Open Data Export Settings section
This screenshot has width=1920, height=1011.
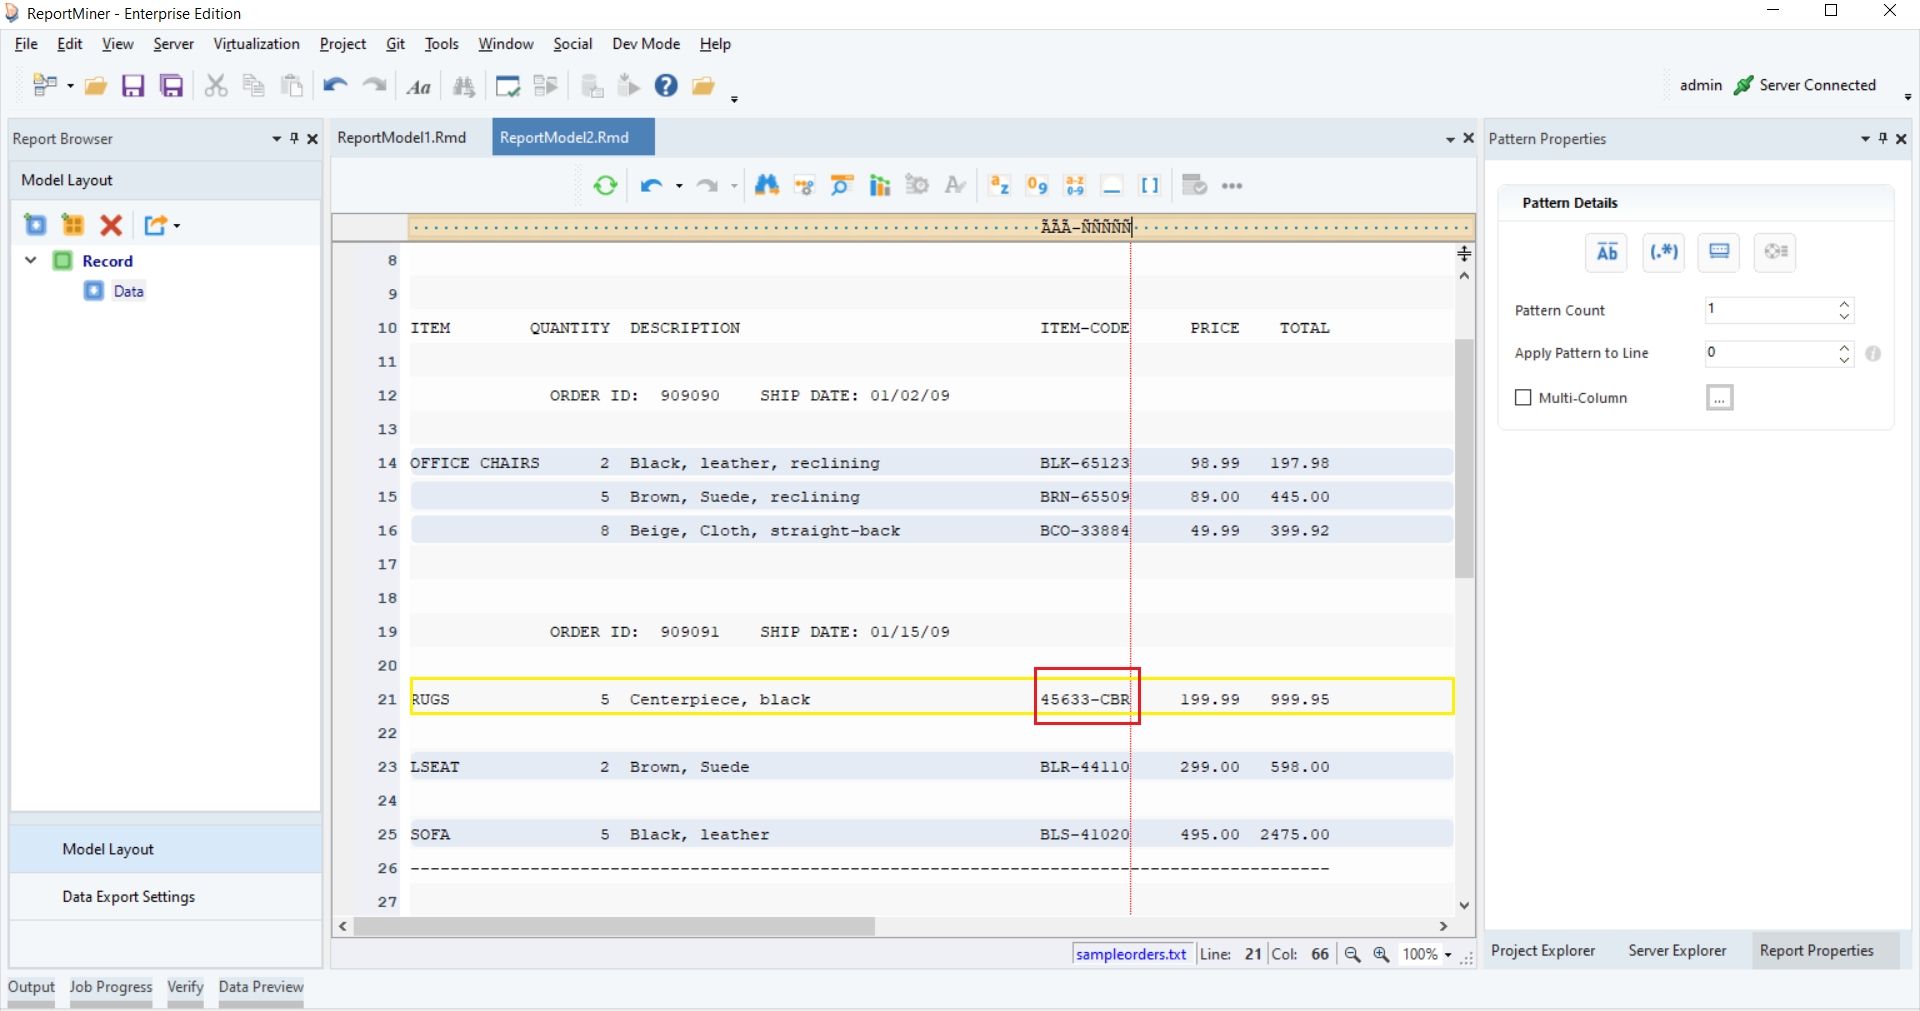pyautogui.click(x=129, y=897)
